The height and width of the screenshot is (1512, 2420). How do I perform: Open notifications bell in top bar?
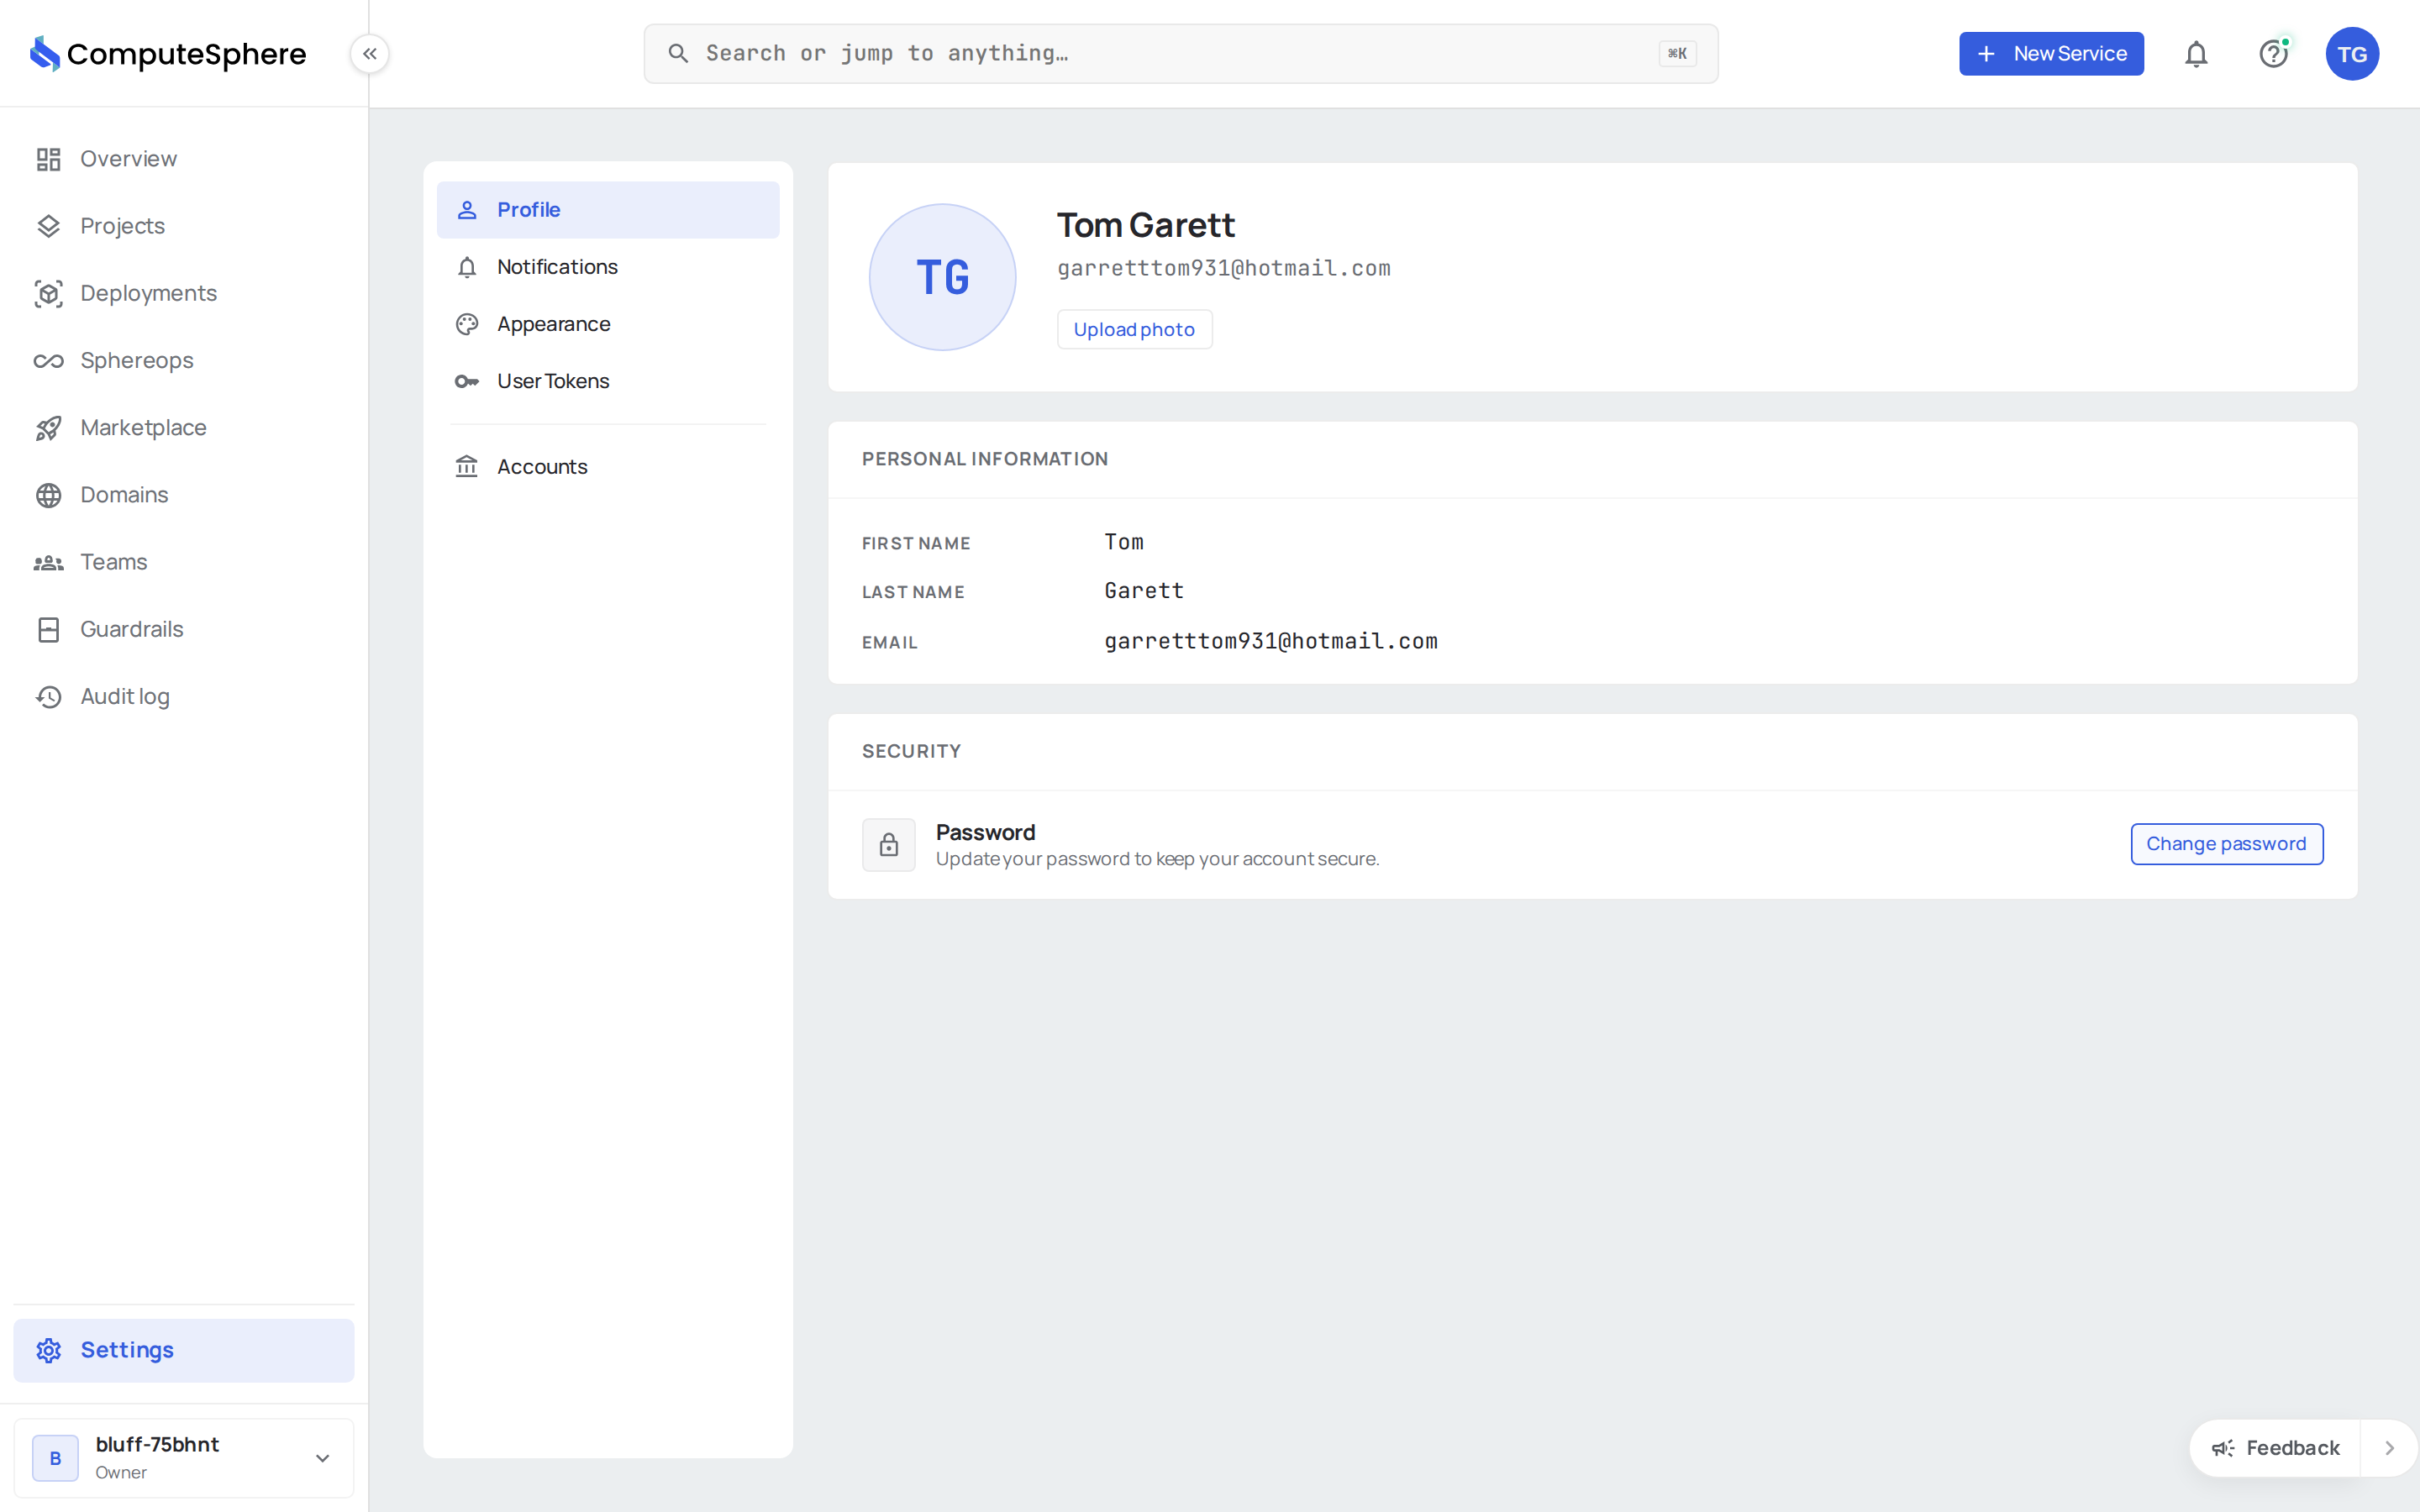[2196, 54]
